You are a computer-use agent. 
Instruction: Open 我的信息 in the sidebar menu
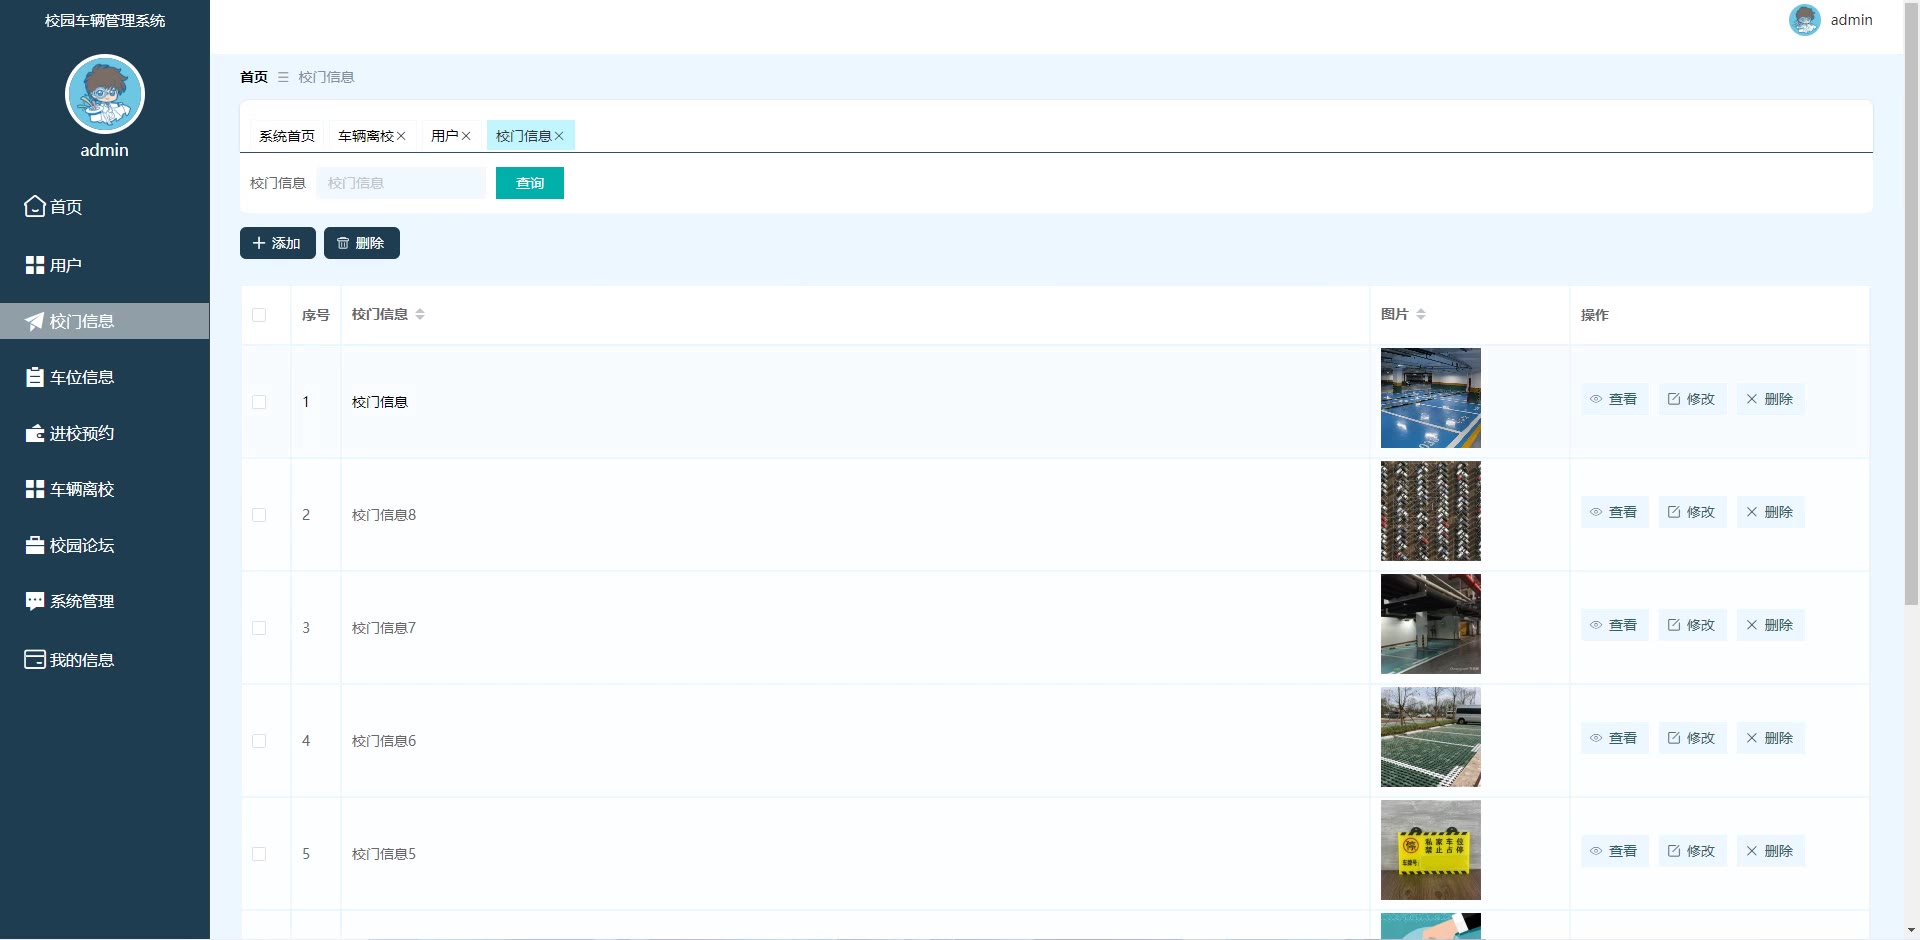[x=105, y=660]
